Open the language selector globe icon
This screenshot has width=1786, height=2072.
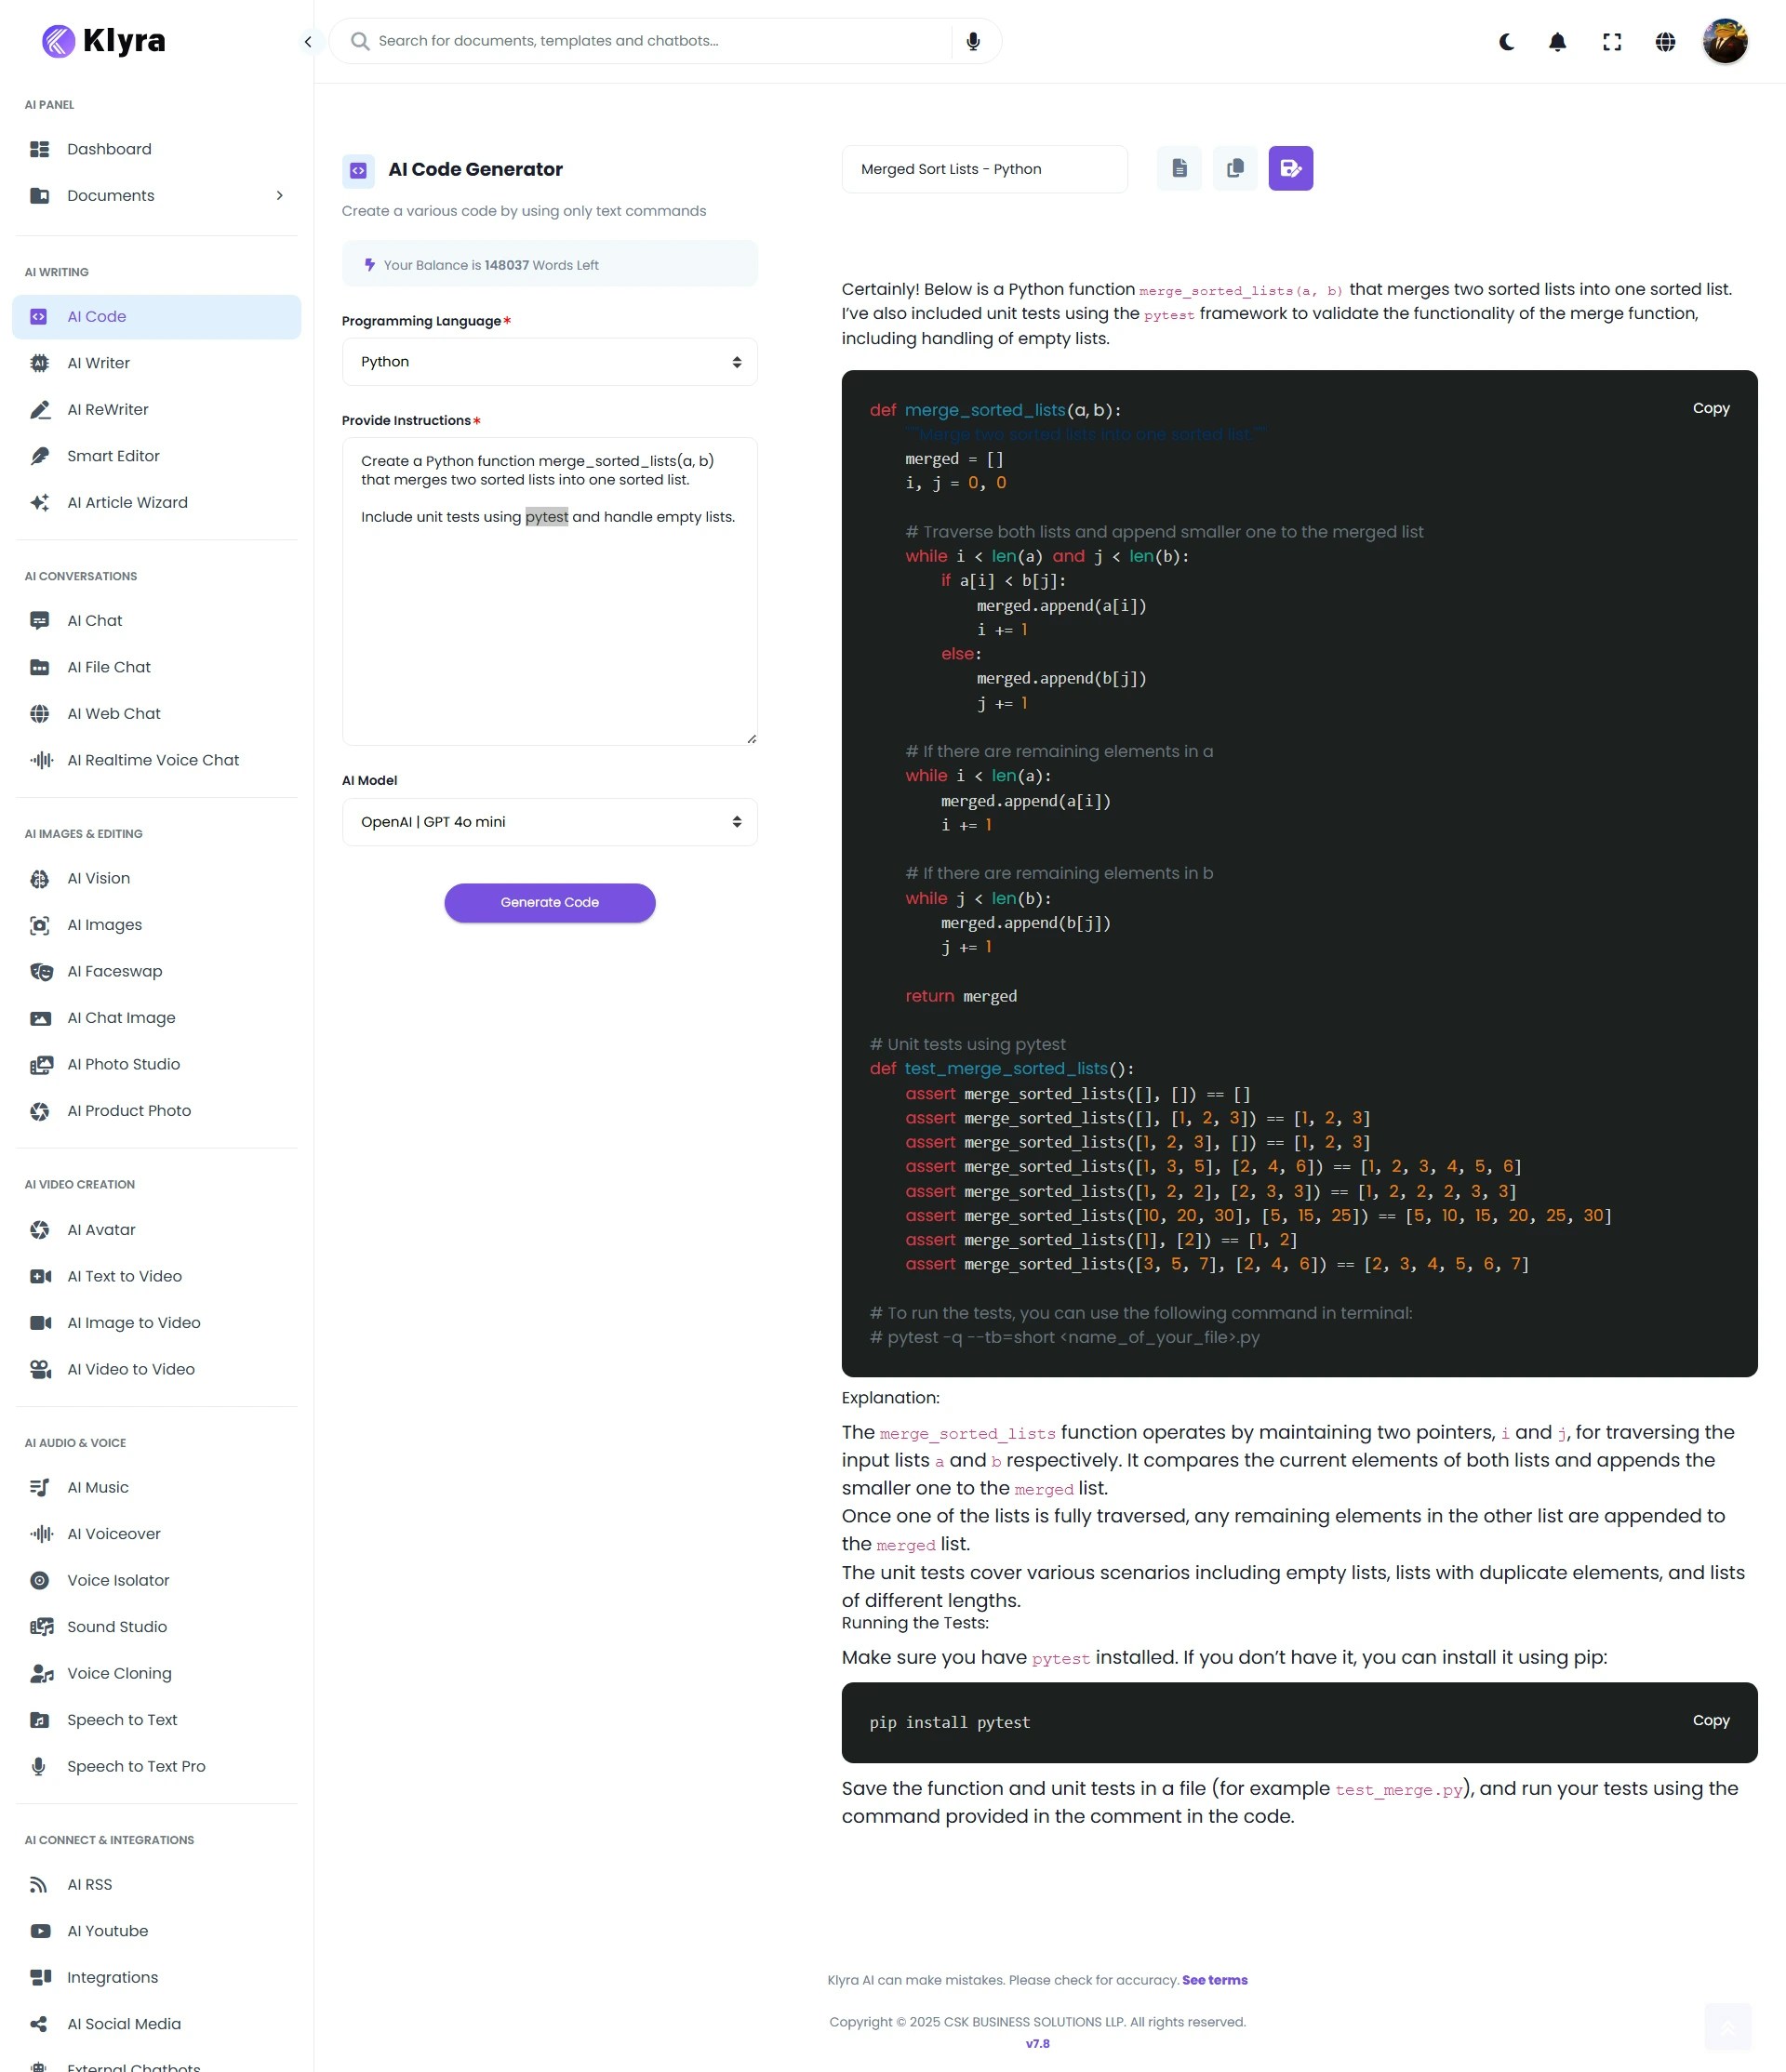(x=1664, y=41)
